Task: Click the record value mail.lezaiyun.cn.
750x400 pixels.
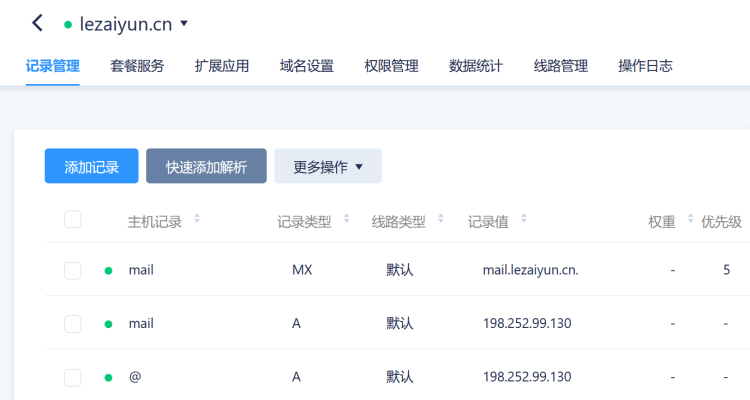Action: tap(530, 270)
